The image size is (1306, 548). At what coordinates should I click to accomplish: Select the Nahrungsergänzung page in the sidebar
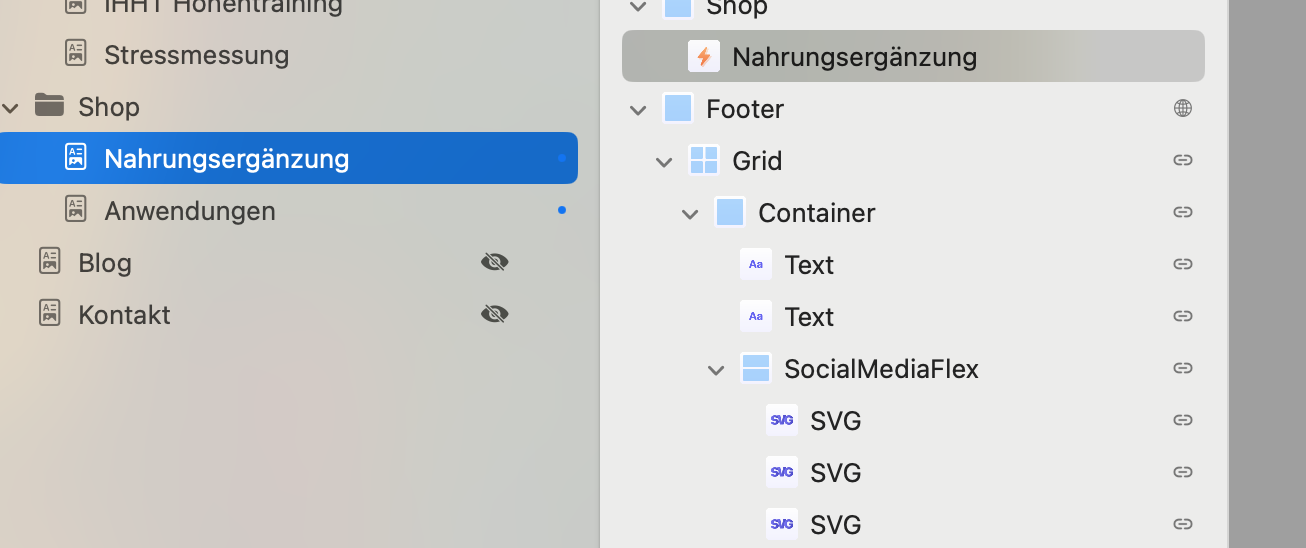pos(226,158)
